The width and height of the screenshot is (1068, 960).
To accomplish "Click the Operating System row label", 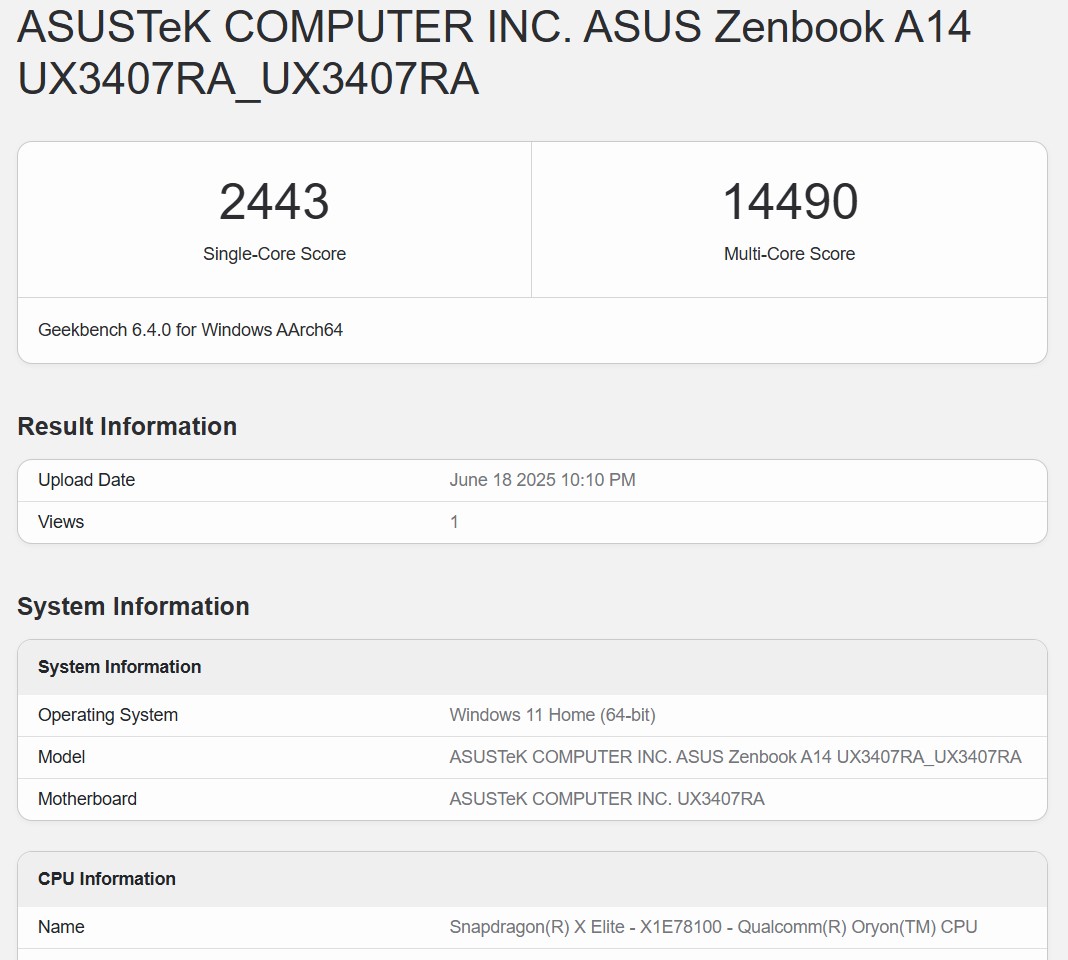I will [x=108, y=715].
